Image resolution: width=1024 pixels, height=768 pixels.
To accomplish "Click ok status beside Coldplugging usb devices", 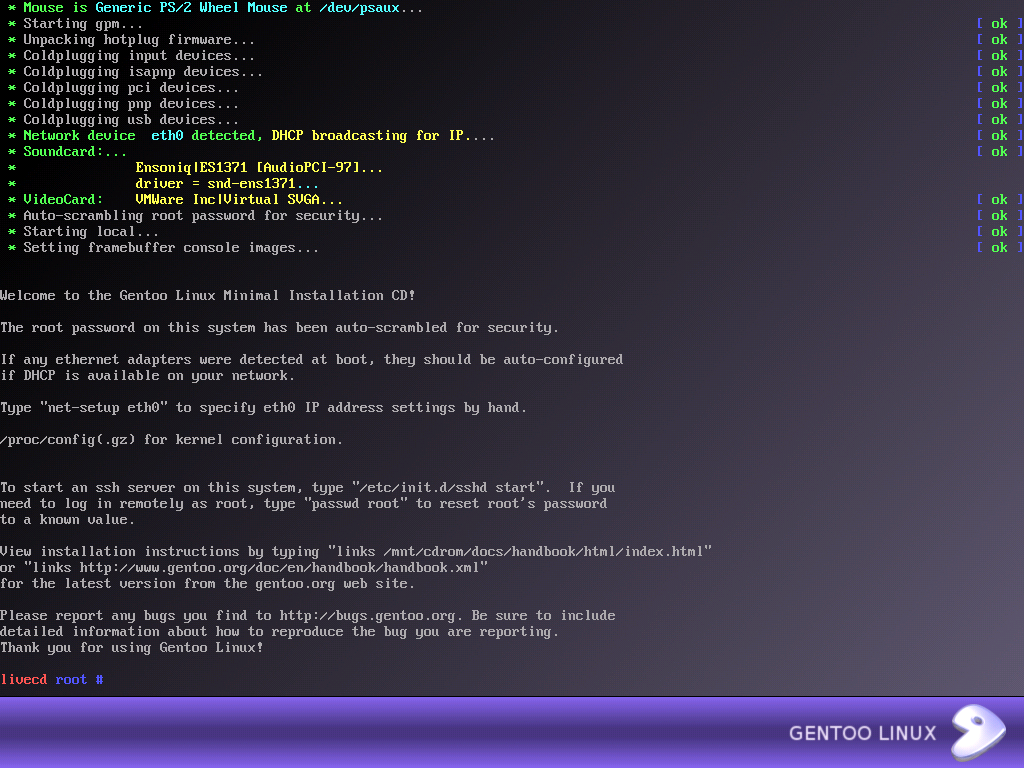I will click(x=999, y=120).
